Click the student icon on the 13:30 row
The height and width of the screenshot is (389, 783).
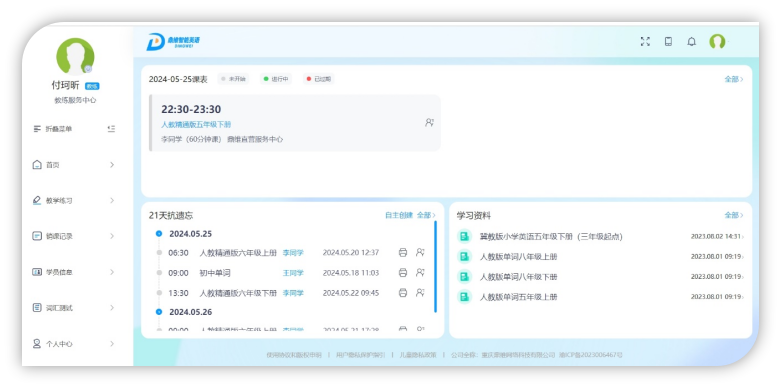420,293
